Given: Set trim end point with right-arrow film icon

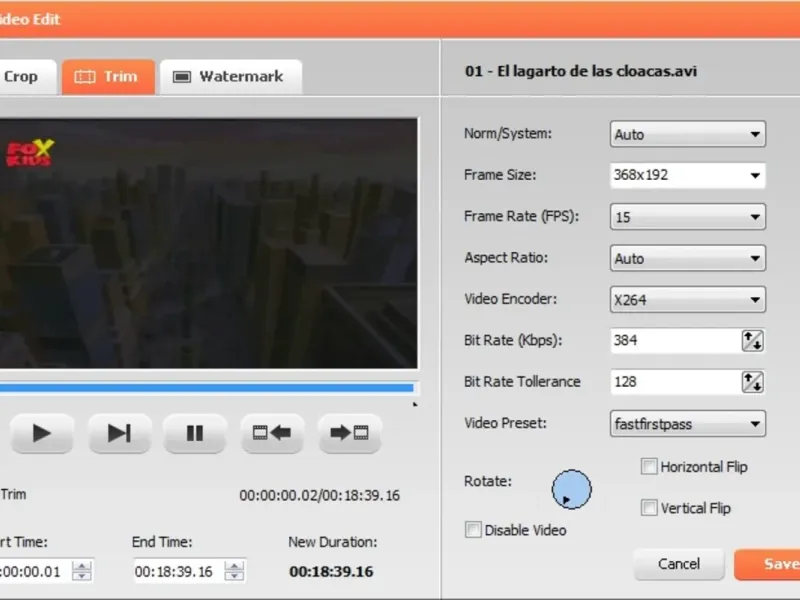Looking at the screenshot, I should click(x=349, y=434).
